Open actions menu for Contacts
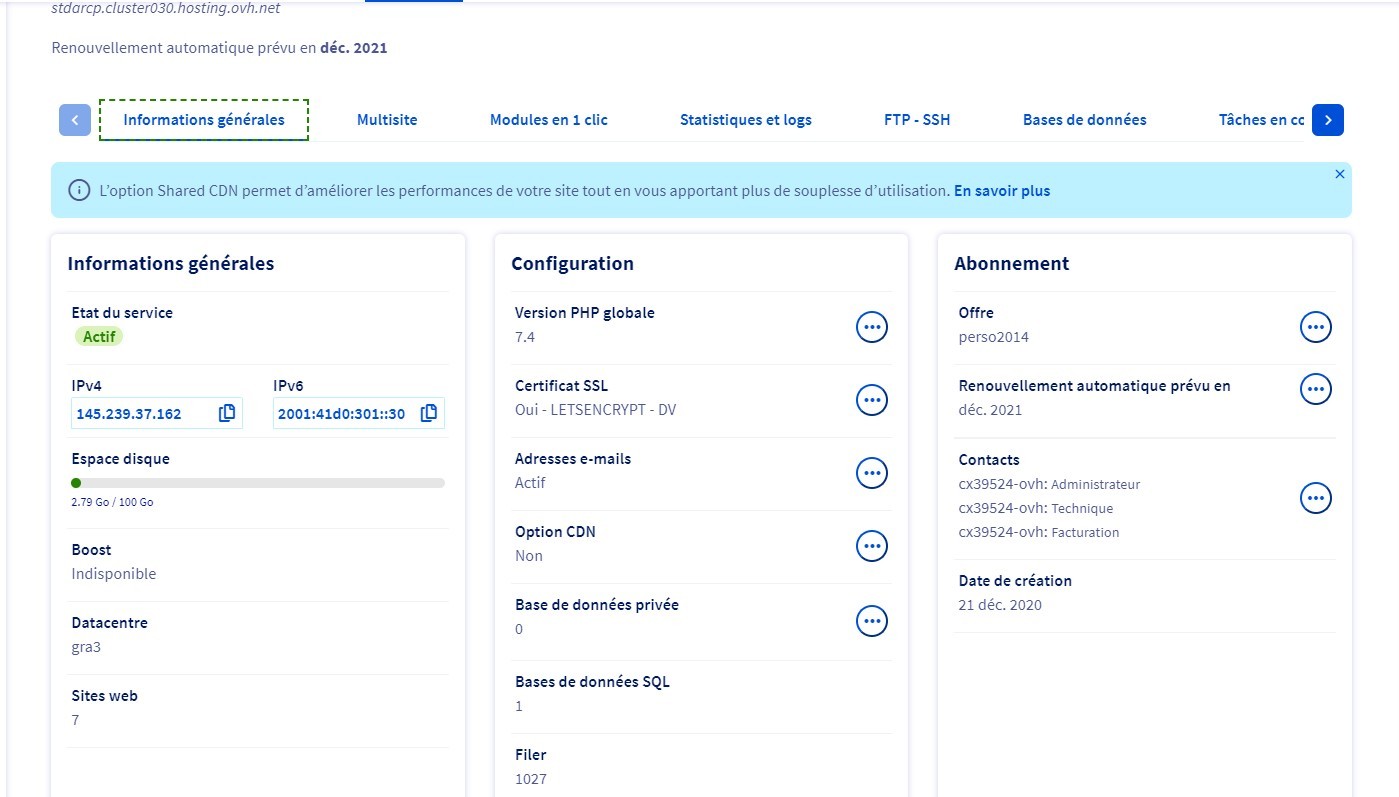This screenshot has height=797, width=1399. pyautogui.click(x=1315, y=497)
